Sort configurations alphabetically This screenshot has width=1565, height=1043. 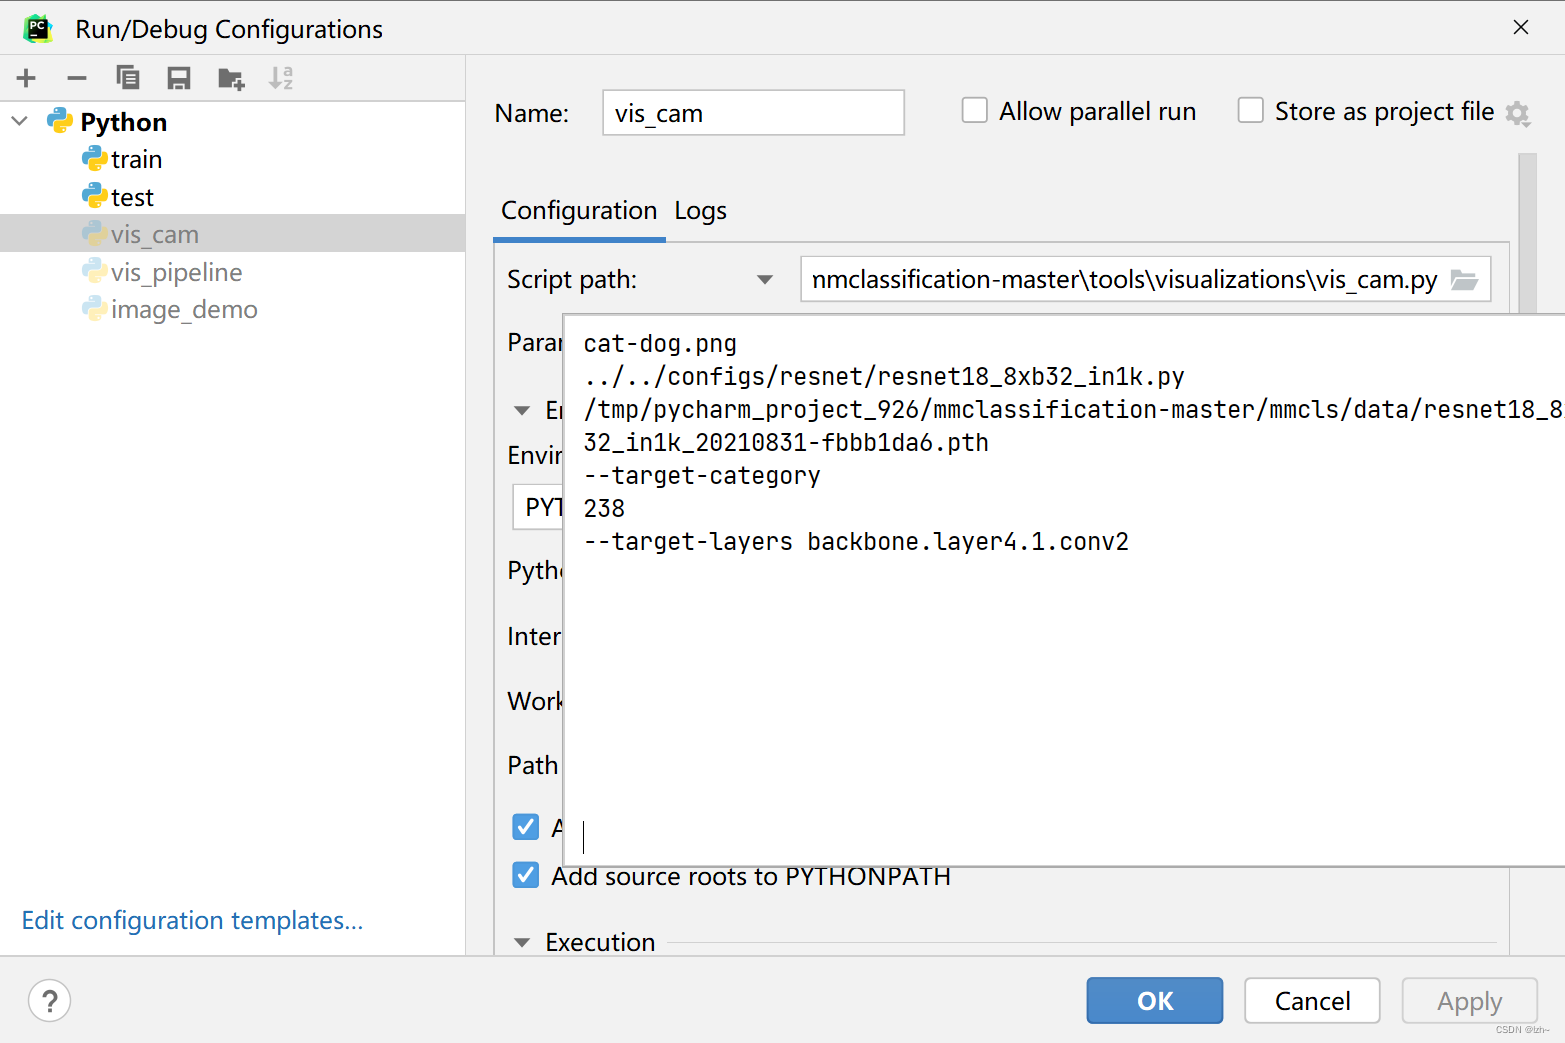281,78
